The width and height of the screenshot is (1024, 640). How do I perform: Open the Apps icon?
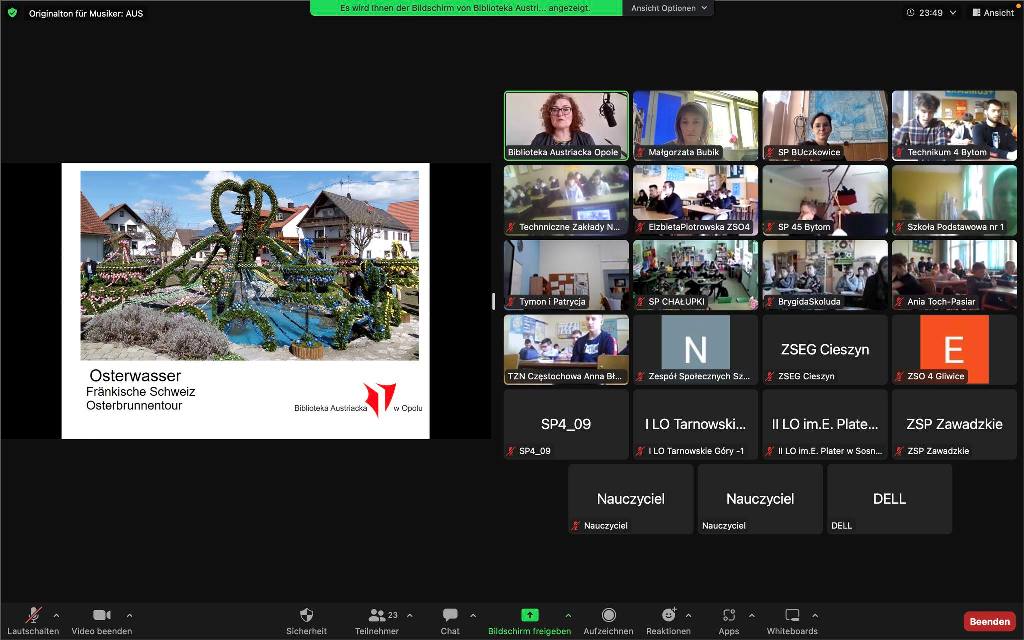tap(728, 615)
